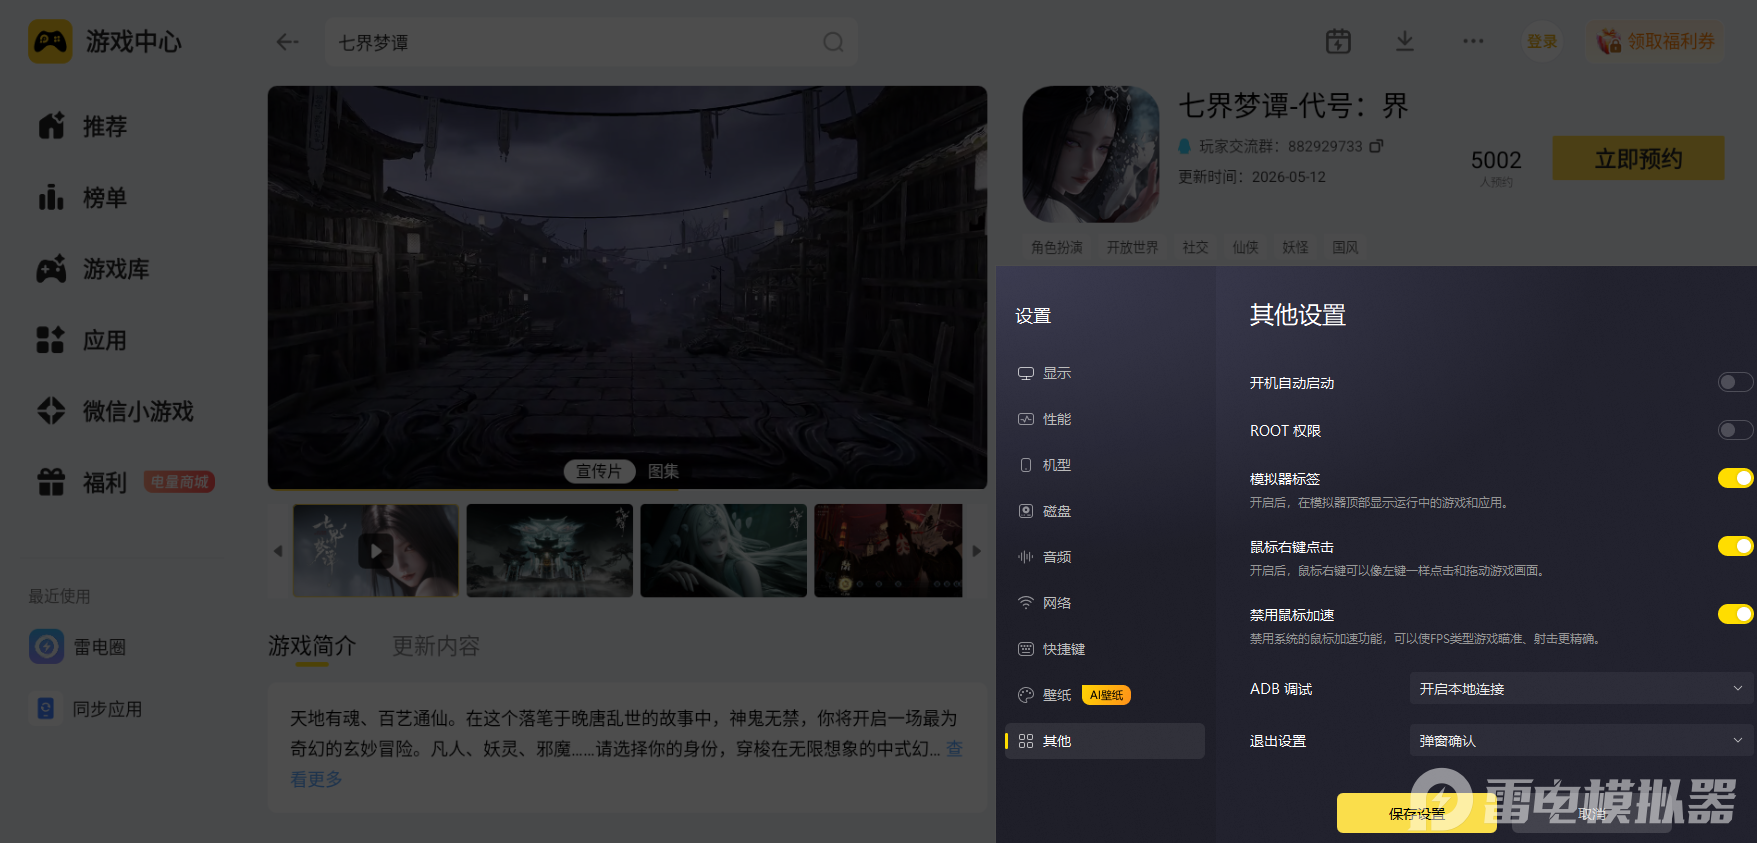Viewport: 1757px width, 843px height.
Task: Open the downloads icon
Action: point(1405,41)
